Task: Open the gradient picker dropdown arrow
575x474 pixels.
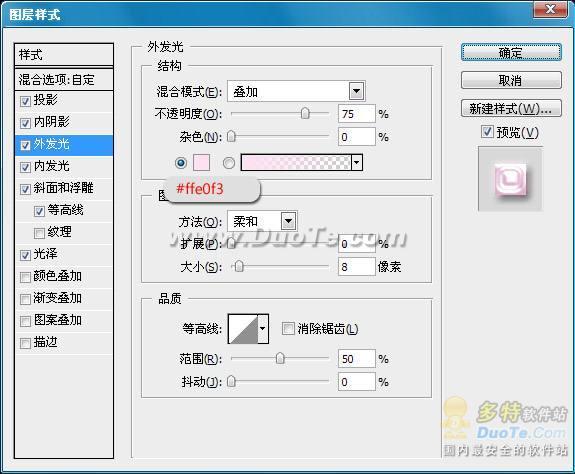Action: point(357,162)
